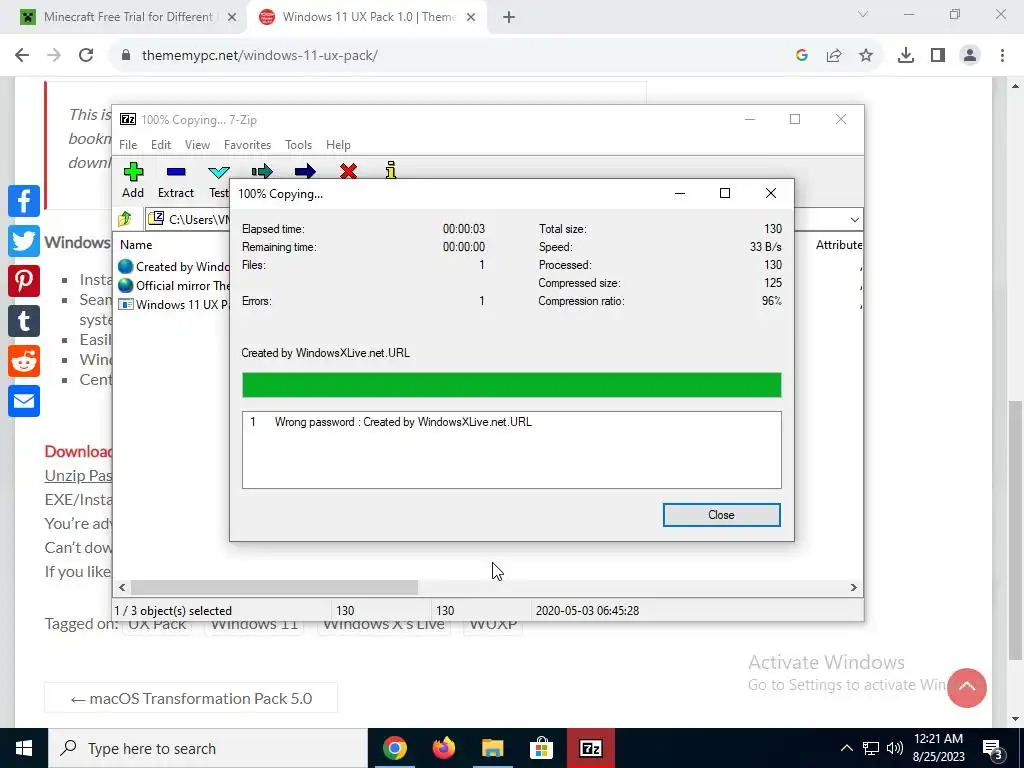Image resolution: width=1024 pixels, height=768 pixels.
Task: Click the Attributes column header
Action: click(x=839, y=245)
